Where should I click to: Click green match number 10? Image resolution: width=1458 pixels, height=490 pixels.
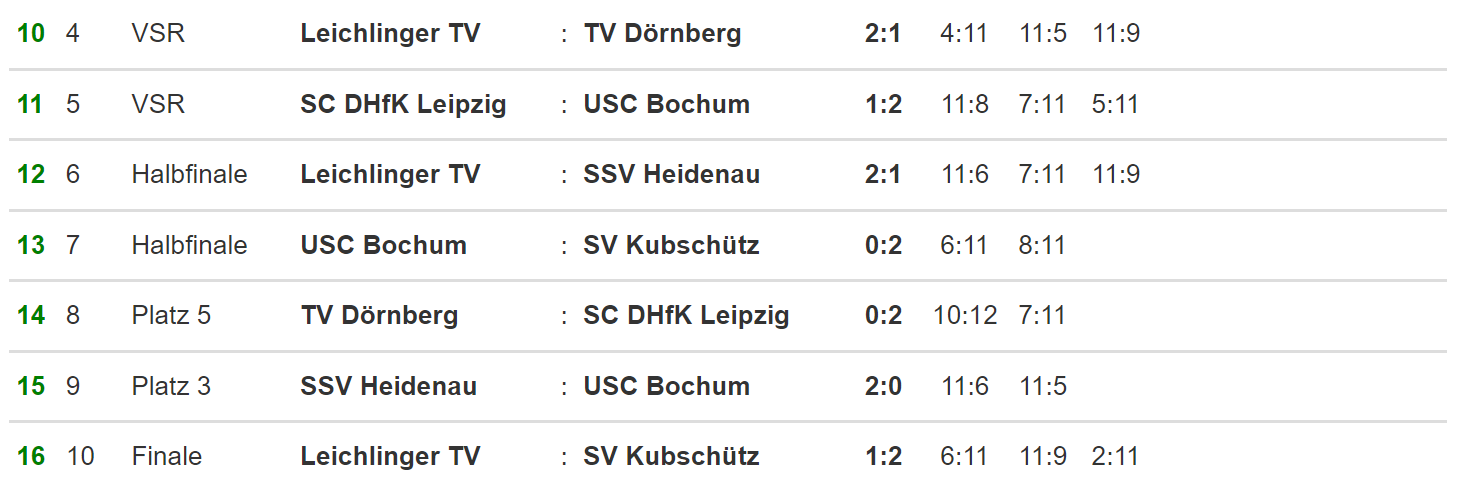click(31, 33)
